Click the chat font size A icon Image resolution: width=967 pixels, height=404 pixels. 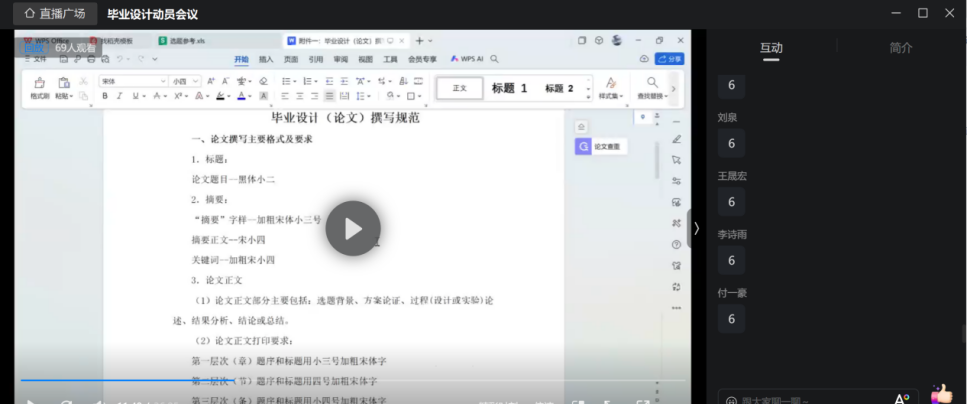click(901, 399)
